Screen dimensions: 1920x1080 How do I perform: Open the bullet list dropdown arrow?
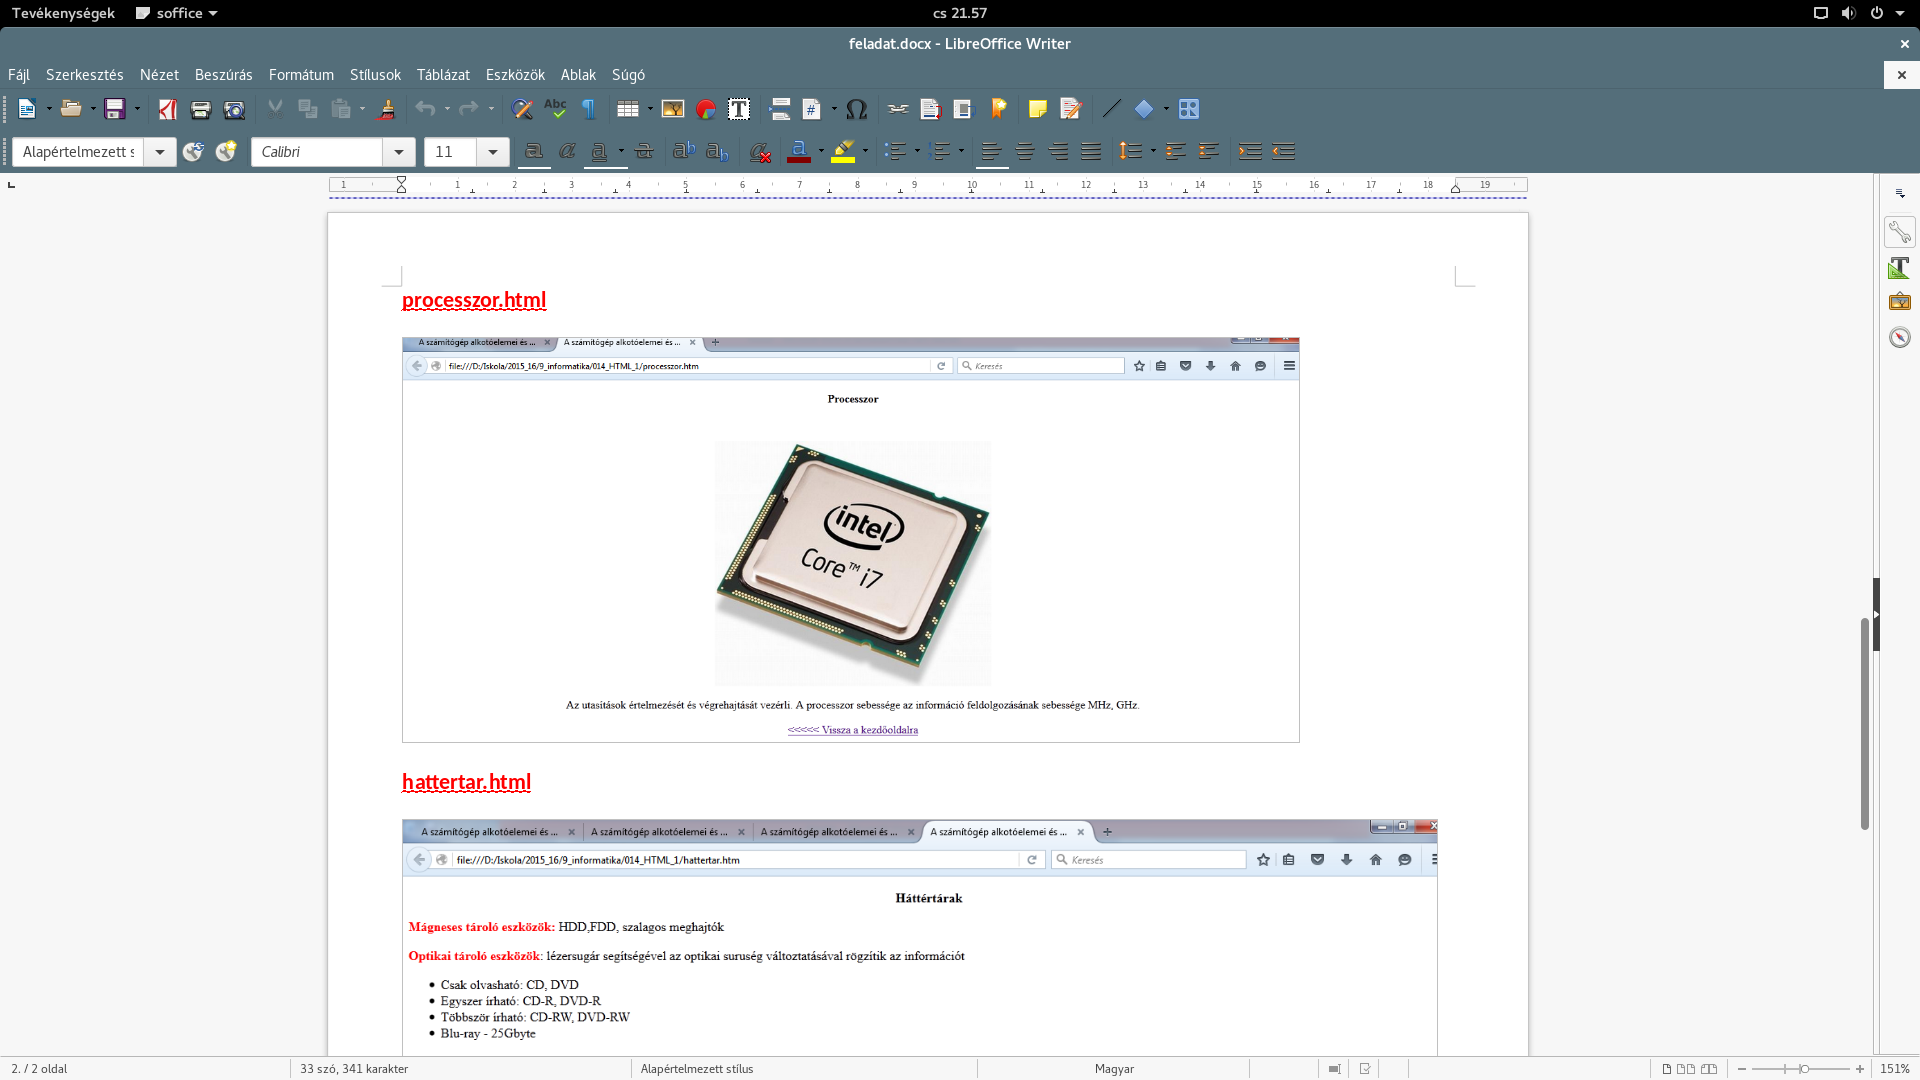click(917, 152)
